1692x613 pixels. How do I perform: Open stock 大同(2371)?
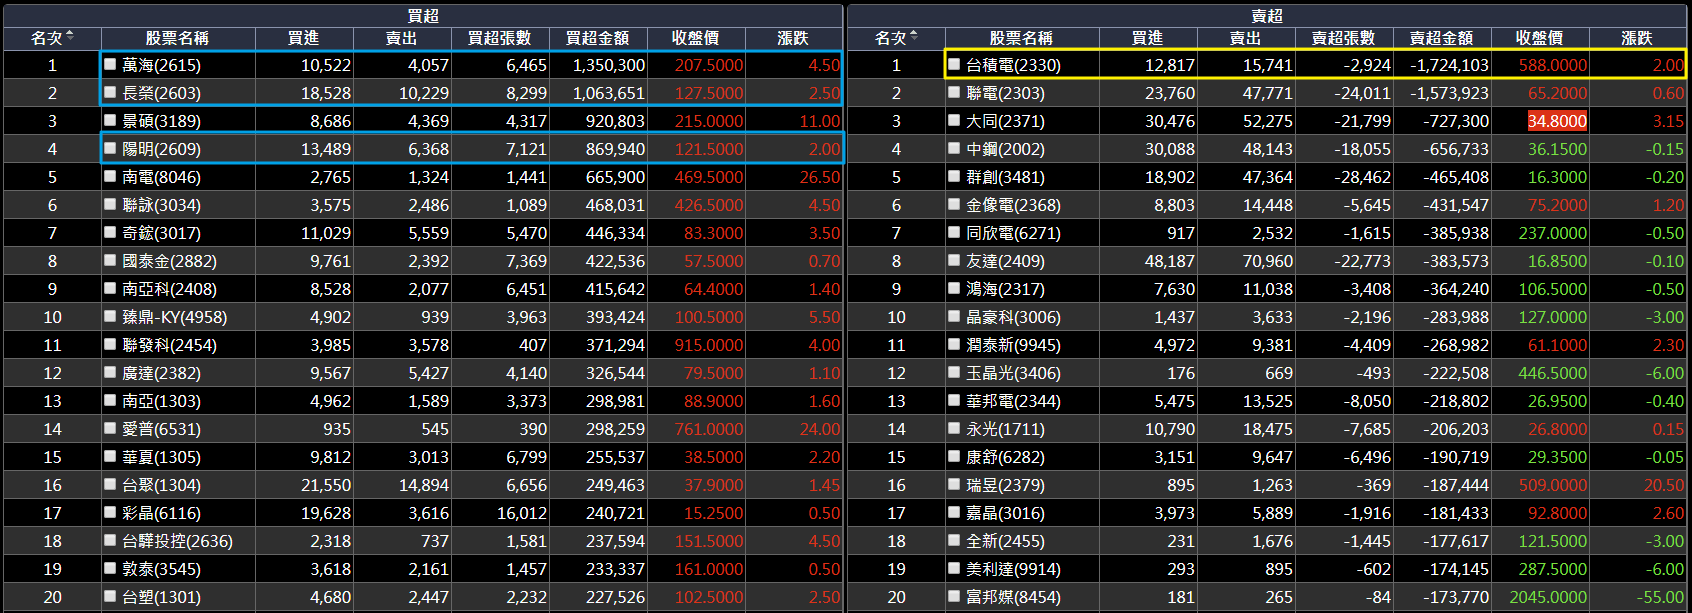pyautogui.click(x=1005, y=121)
